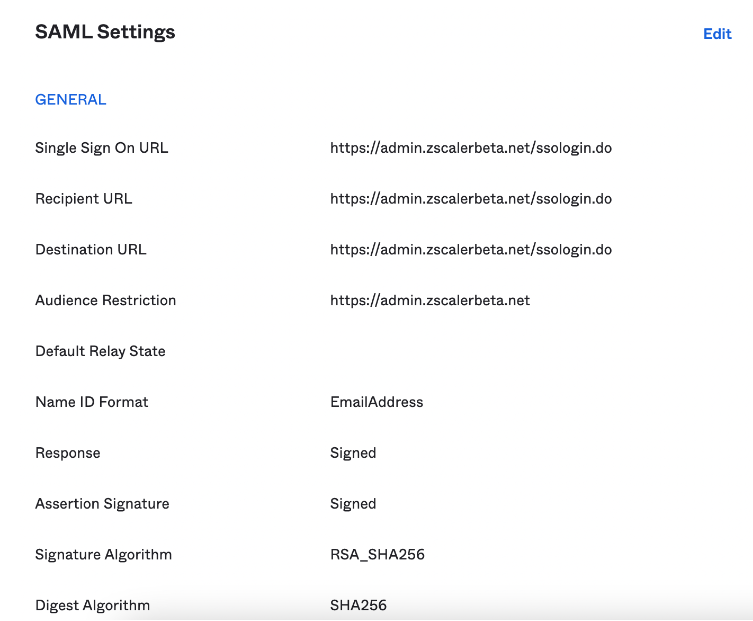Screen dimensions: 753x621
Task: Select the Destination URL label
Action: click(90, 250)
